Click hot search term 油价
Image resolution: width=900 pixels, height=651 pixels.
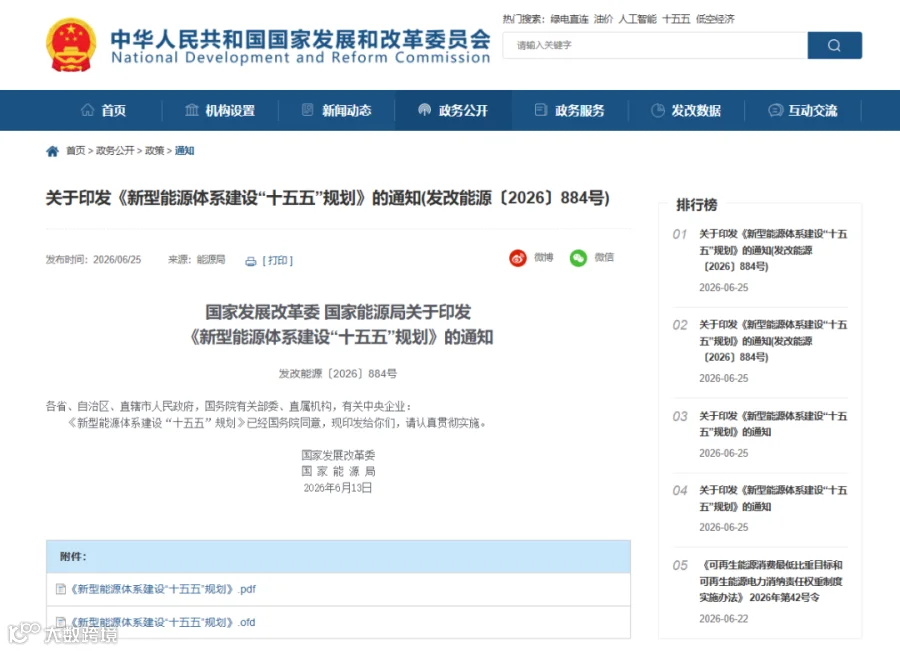point(603,19)
